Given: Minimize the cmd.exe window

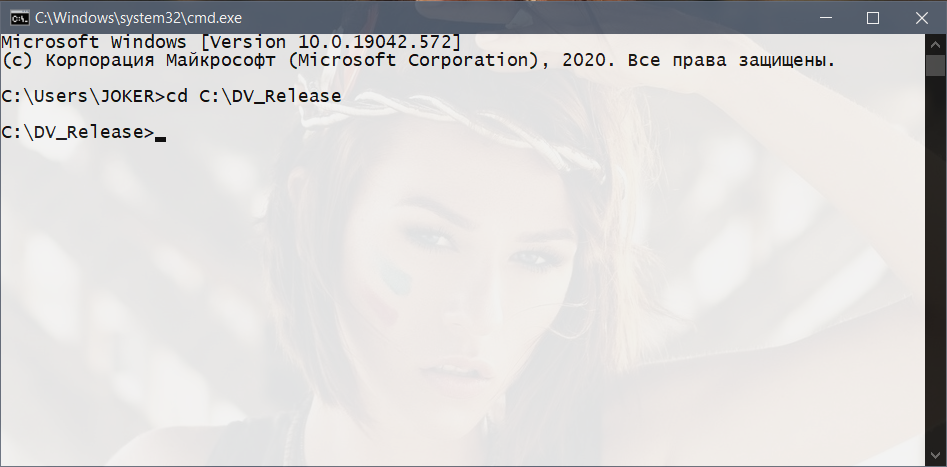Looking at the screenshot, I should point(826,18).
